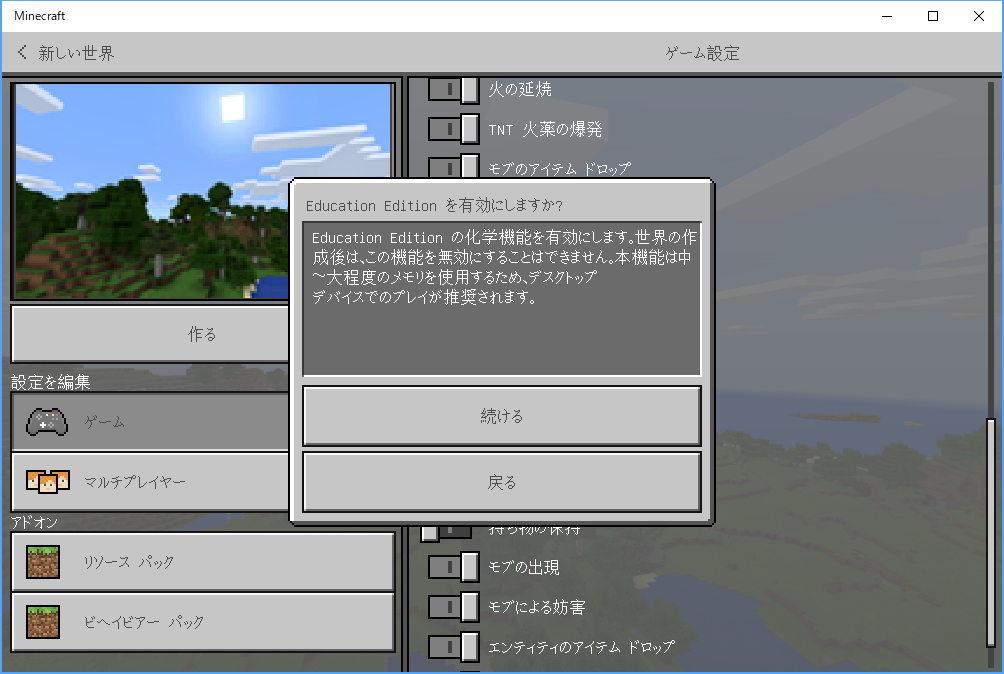Click the 新しい世界 header text
Image resolution: width=1004 pixels, height=674 pixels.
click(x=76, y=53)
